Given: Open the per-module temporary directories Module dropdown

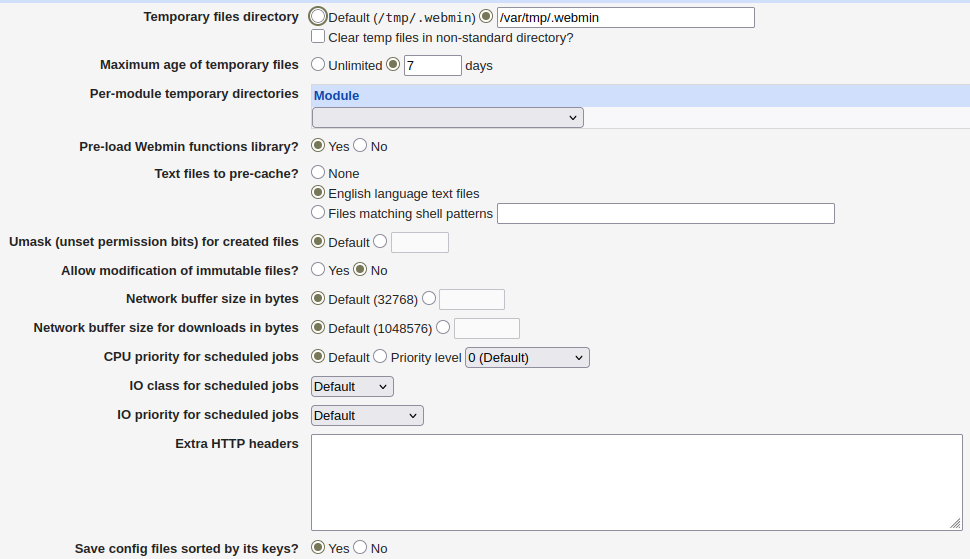Looking at the screenshot, I should click(x=448, y=117).
